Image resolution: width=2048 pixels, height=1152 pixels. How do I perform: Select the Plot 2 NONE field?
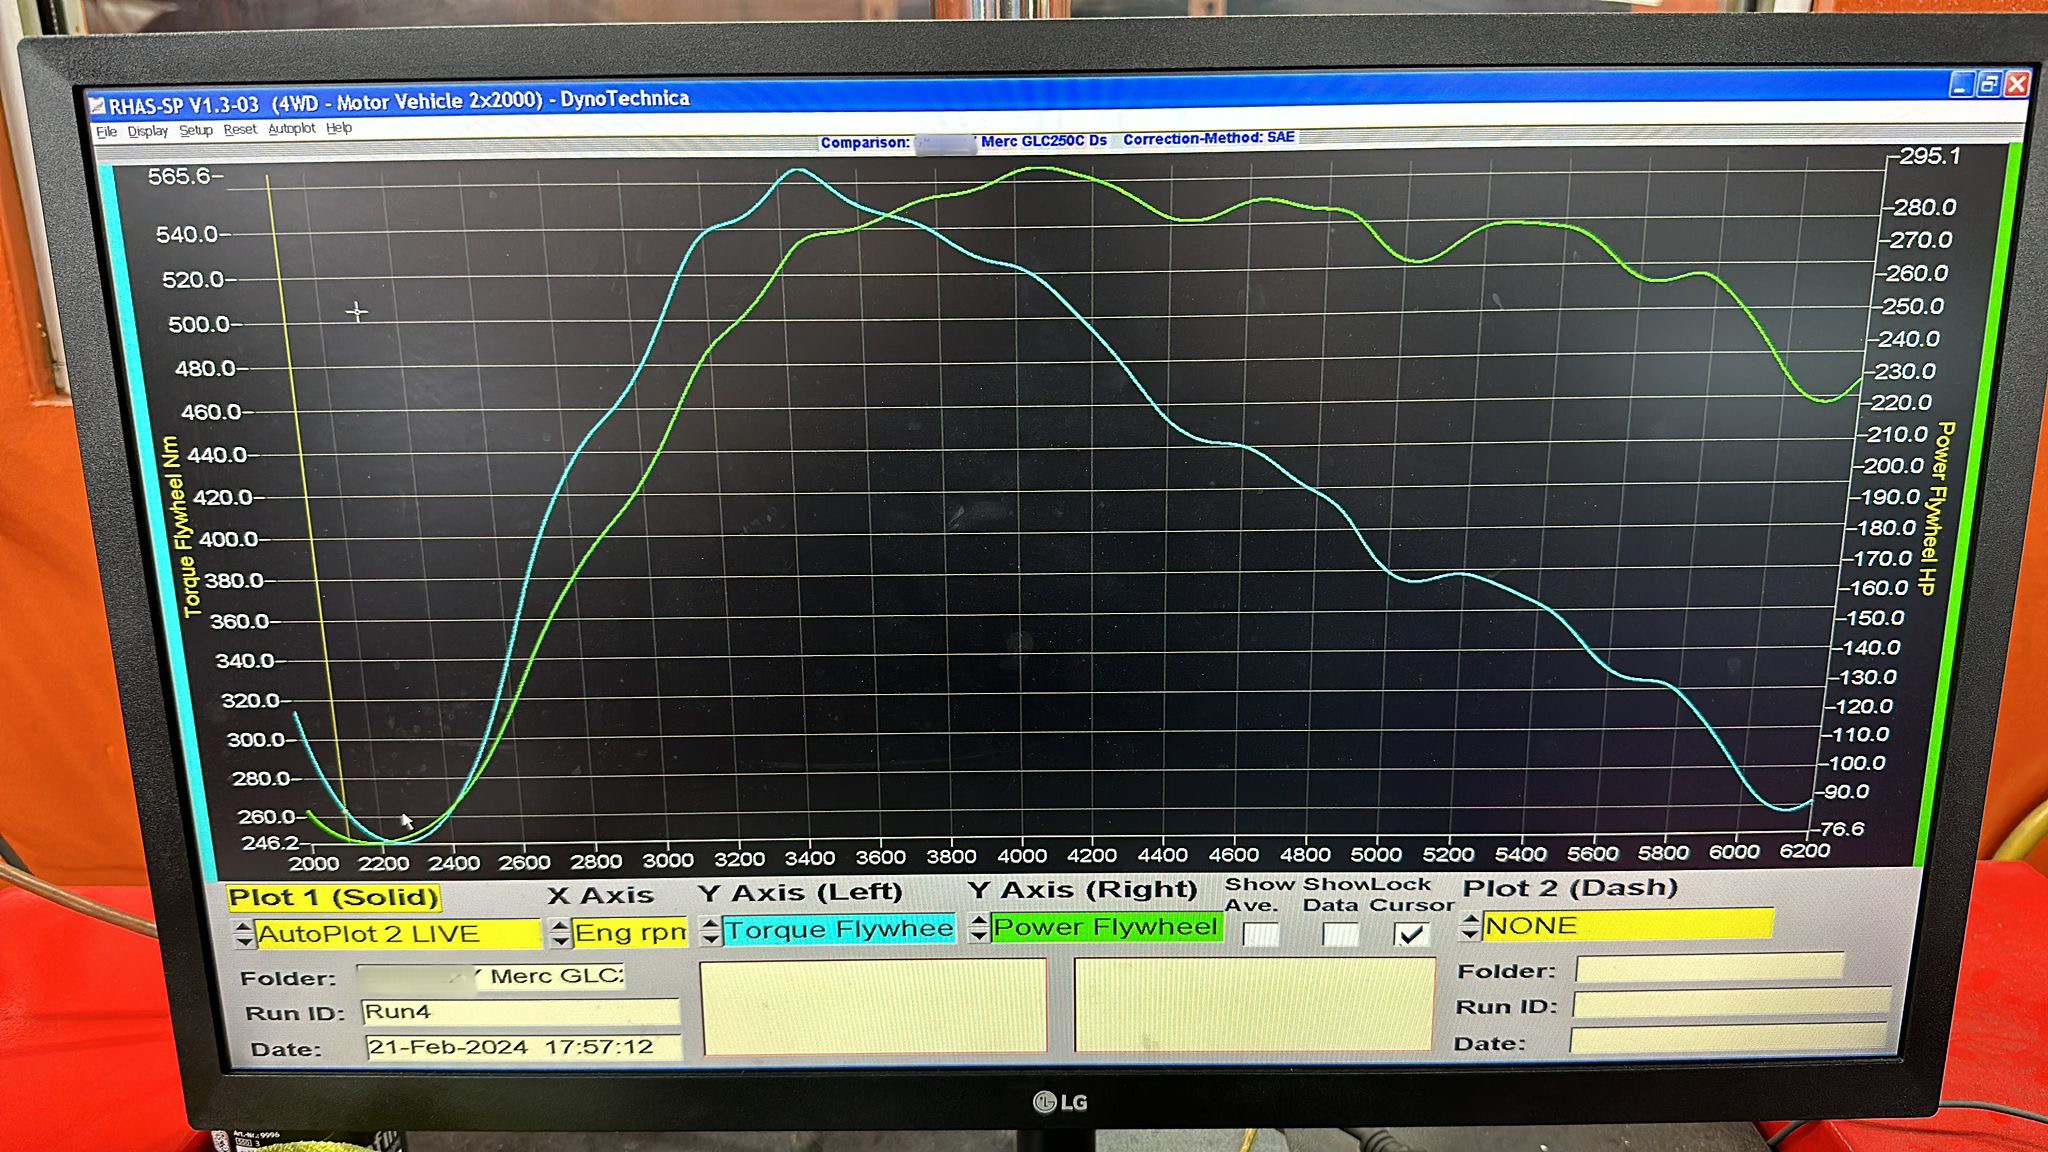pos(1627,925)
